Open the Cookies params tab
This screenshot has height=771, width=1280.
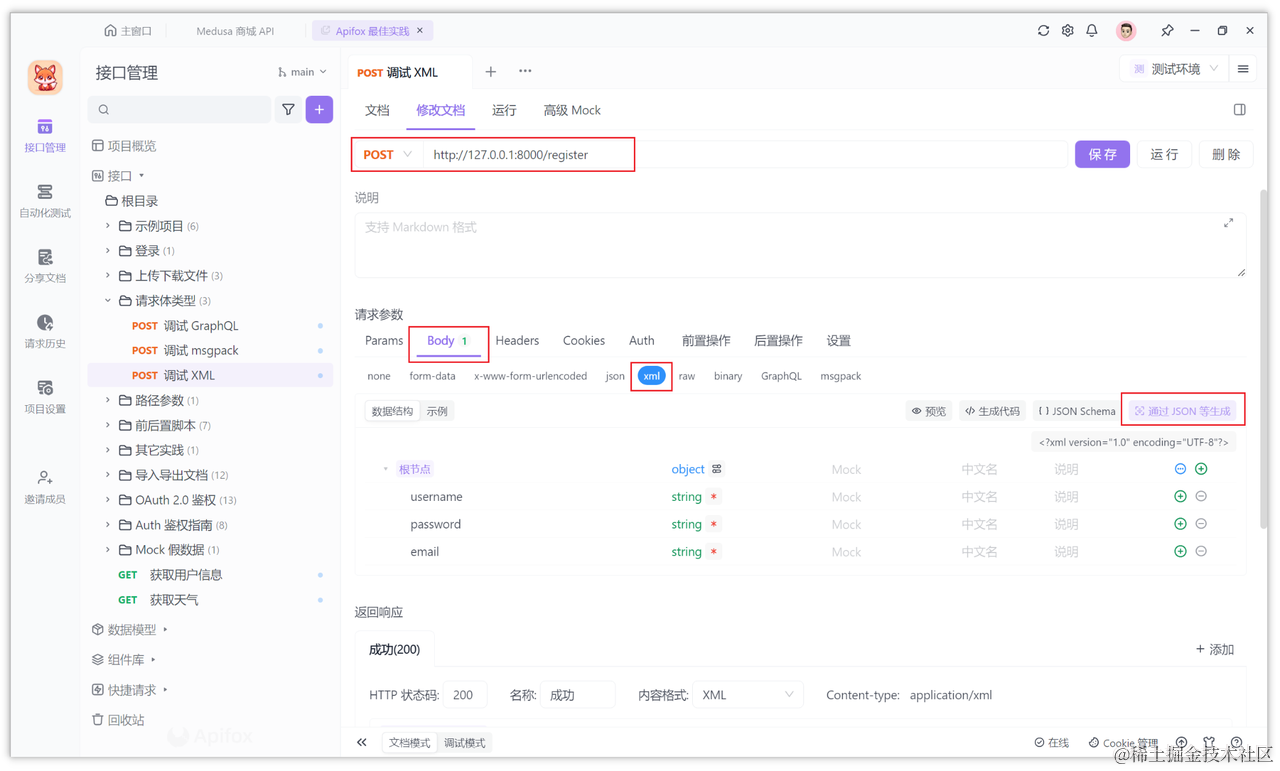pos(584,341)
